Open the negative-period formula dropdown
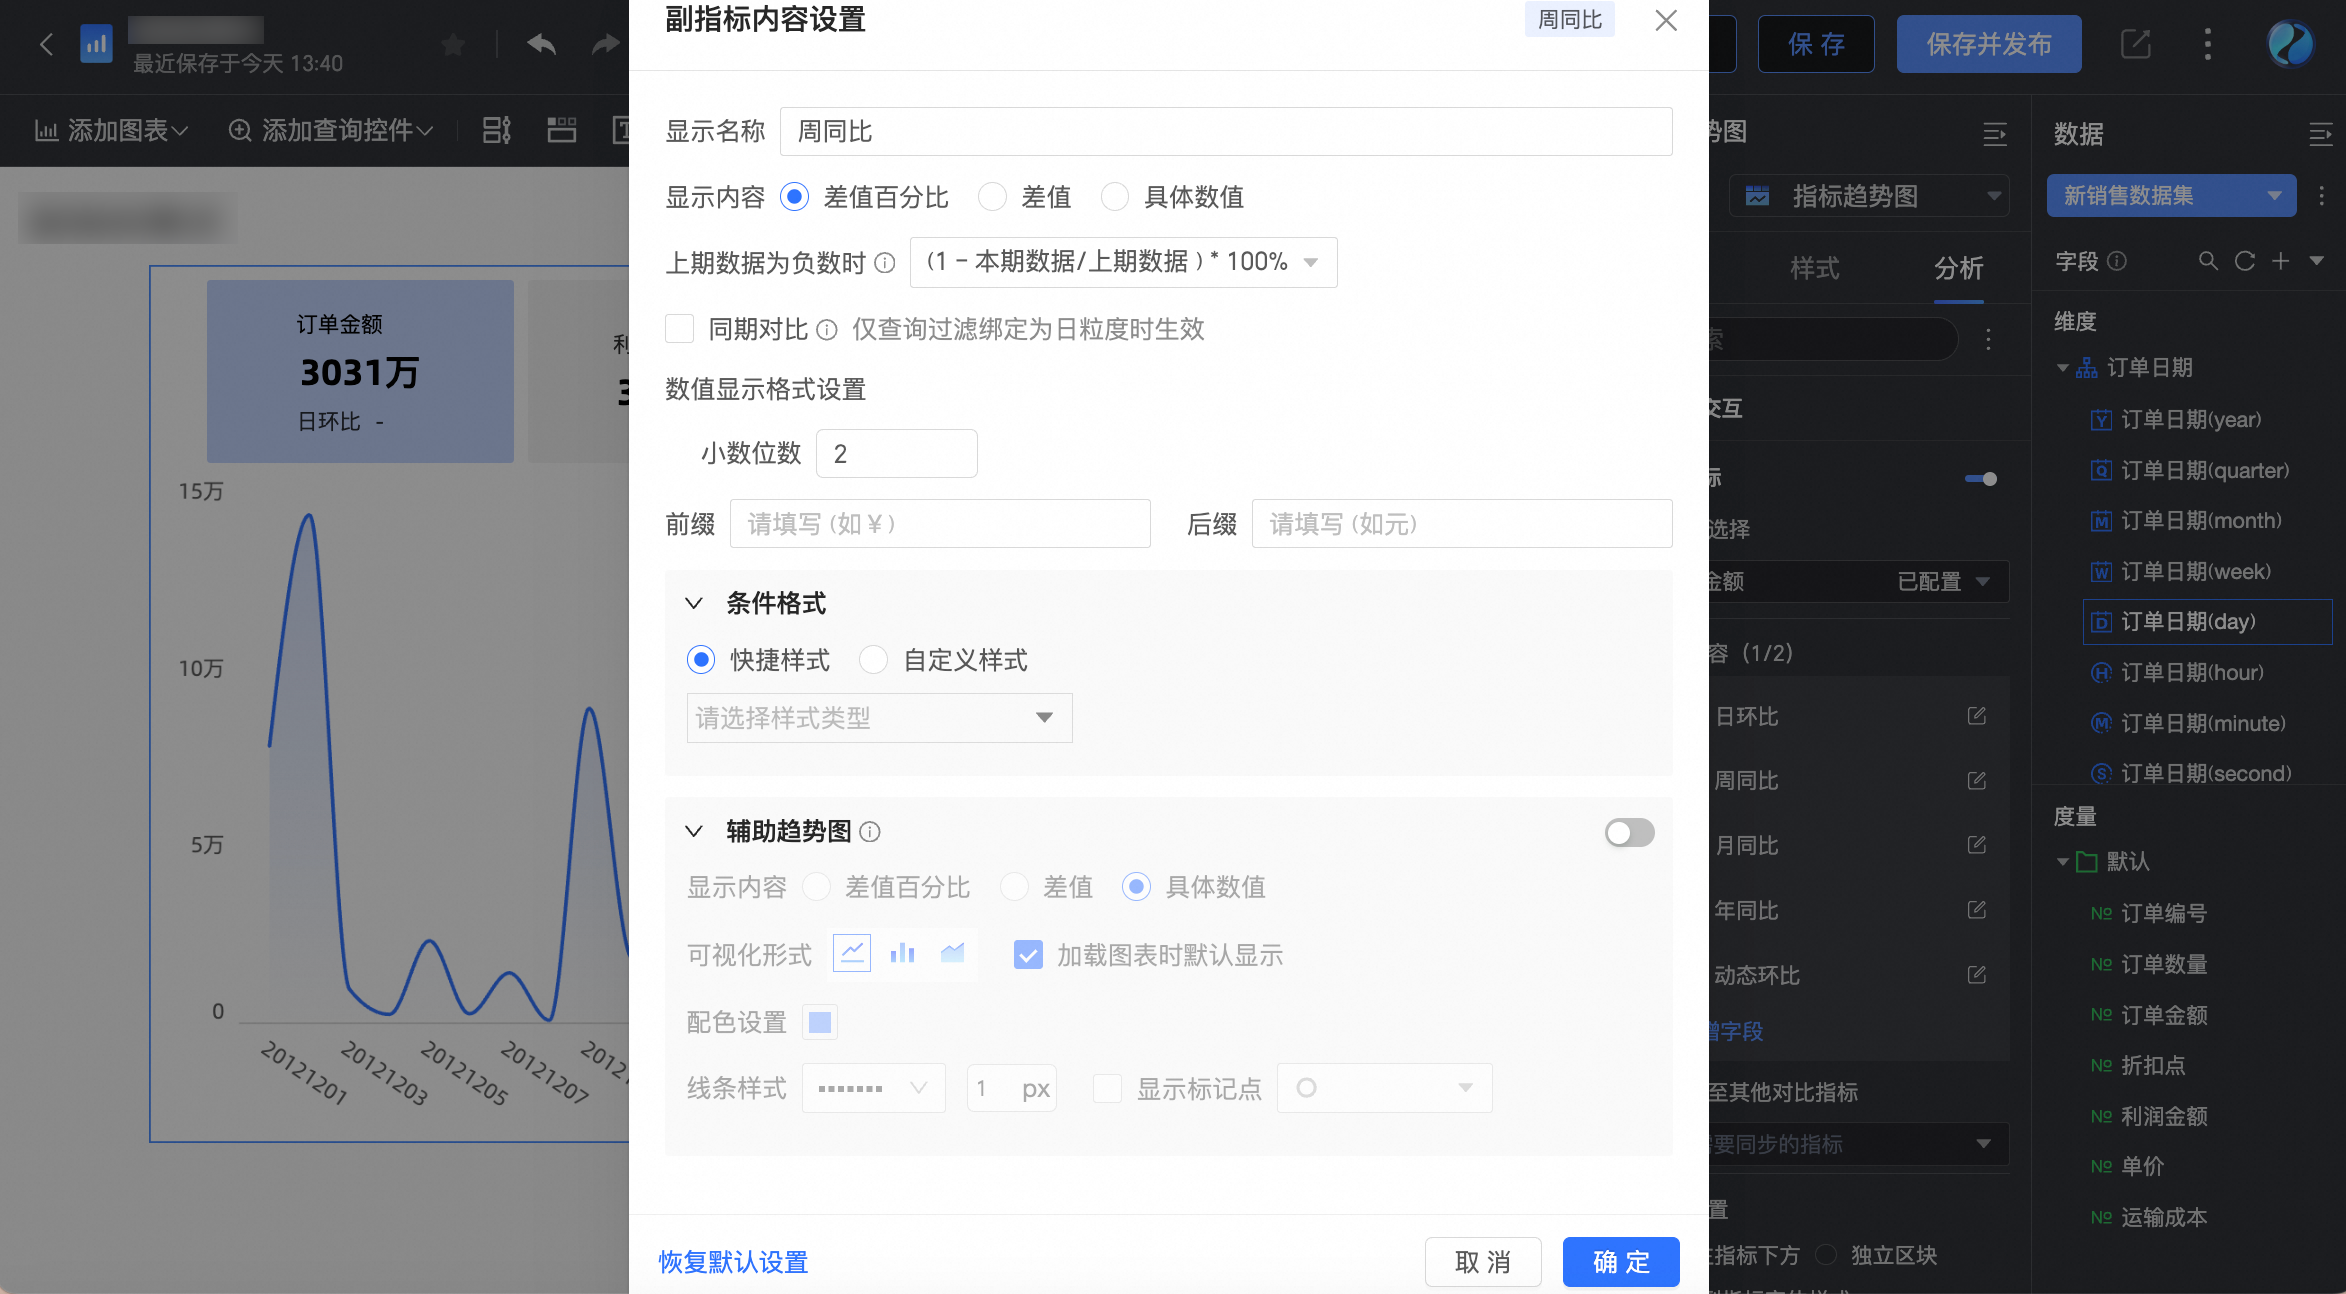The height and width of the screenshot is (1294, 2346). coord(1123,262)
